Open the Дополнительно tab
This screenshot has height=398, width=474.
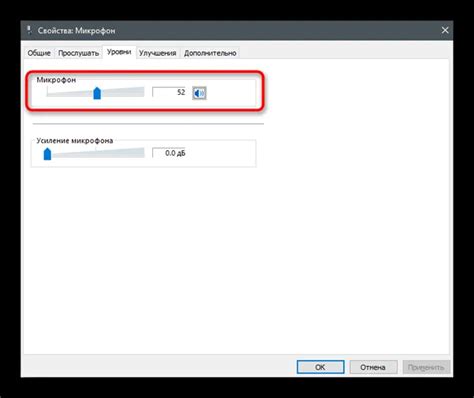point(210,53)
